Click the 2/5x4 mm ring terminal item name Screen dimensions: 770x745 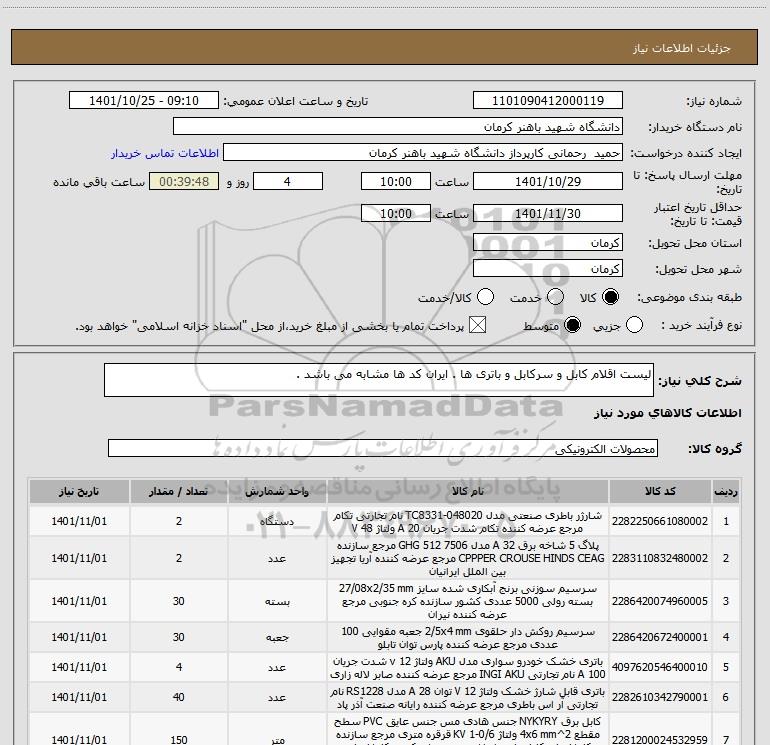tap(468, 637)
